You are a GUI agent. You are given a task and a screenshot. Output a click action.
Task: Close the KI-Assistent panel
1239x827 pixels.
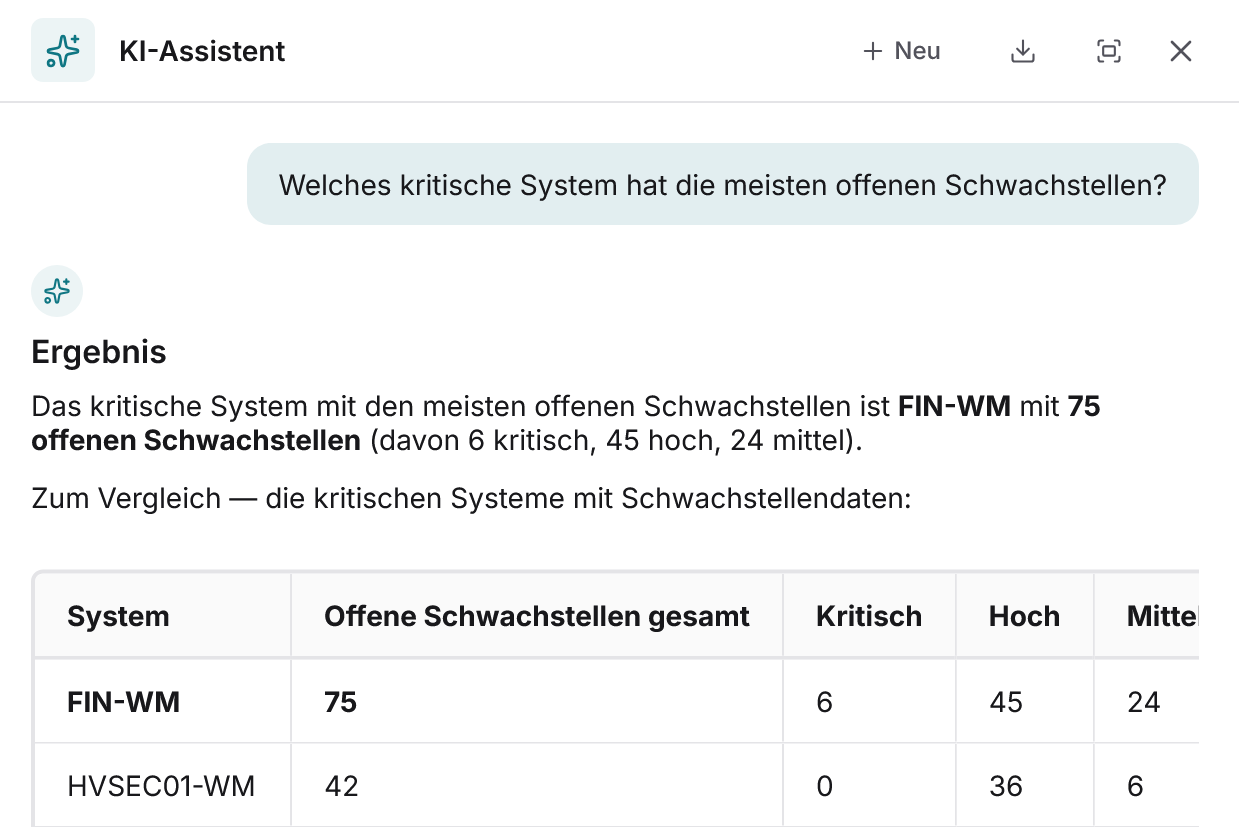[1181, 51]
